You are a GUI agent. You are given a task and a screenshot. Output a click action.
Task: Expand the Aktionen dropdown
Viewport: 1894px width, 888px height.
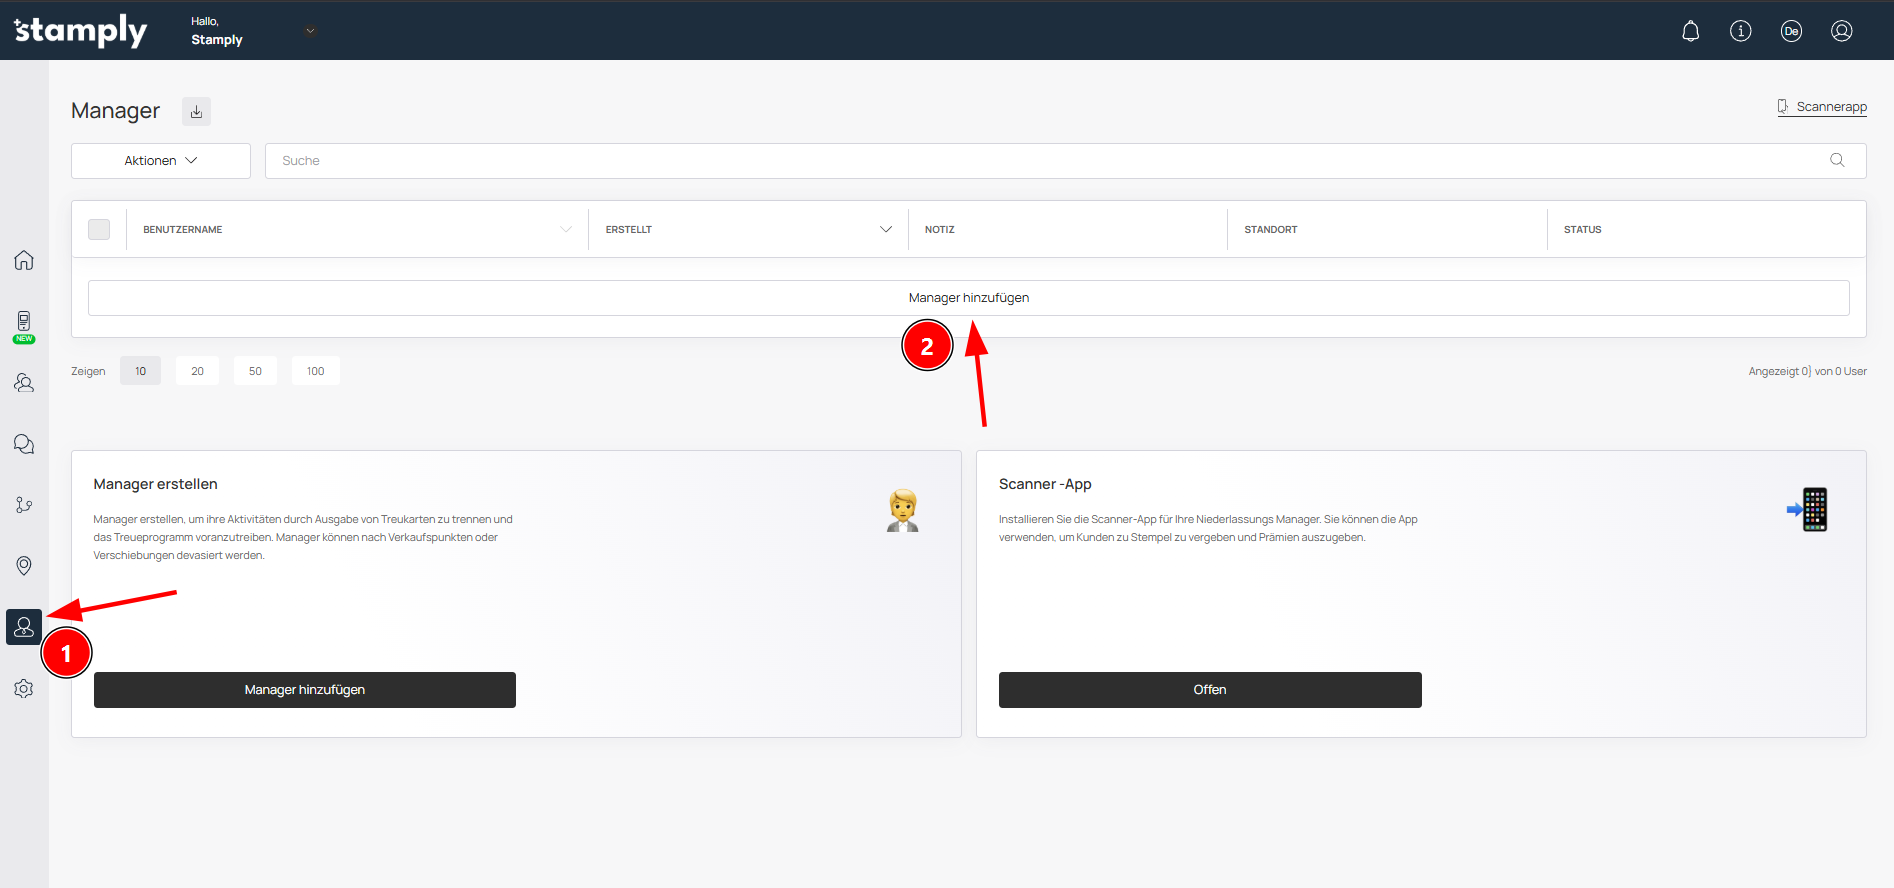[161, 161]
